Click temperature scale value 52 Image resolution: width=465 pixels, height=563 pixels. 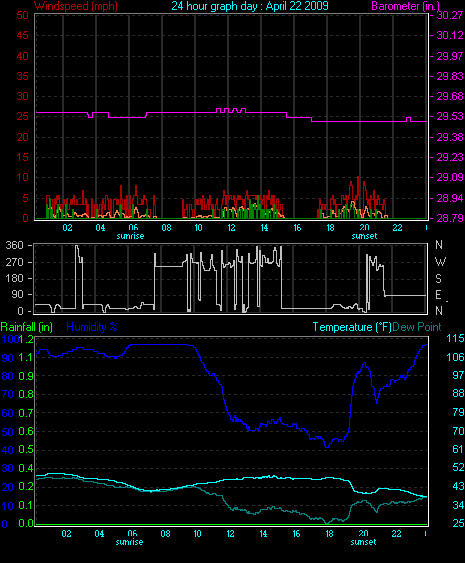pyautogui.click(x=458, y=467)
